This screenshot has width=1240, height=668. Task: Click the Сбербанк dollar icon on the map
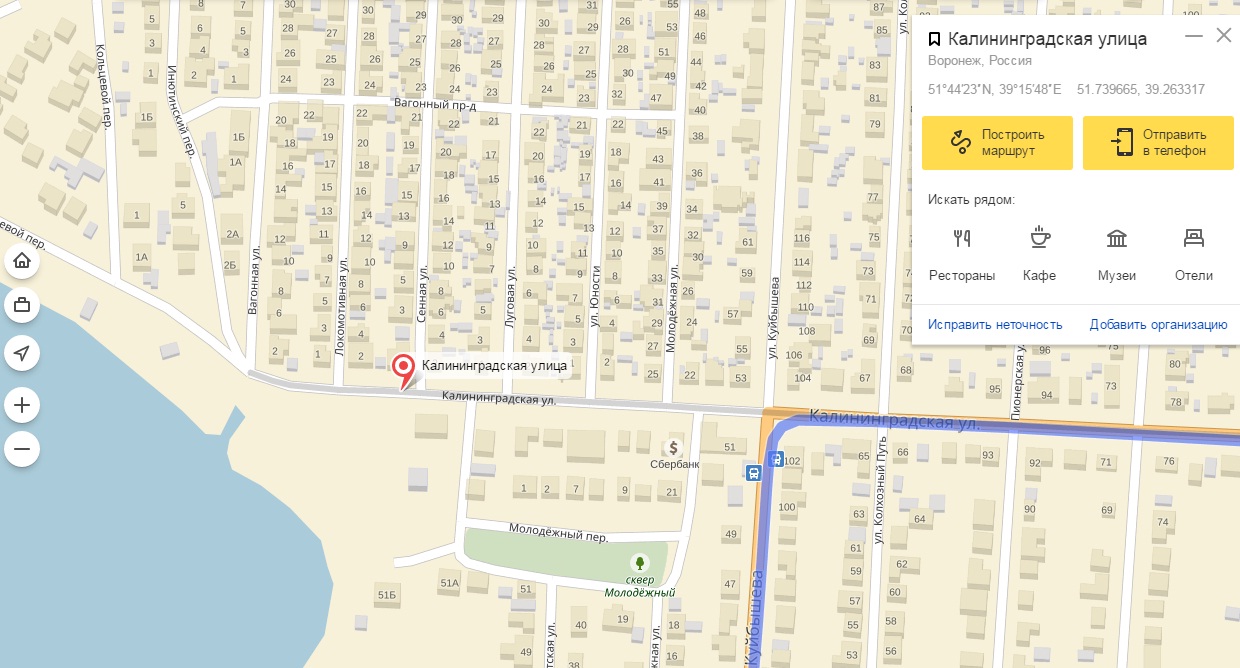pyautogui.click(x=673, y=446)
